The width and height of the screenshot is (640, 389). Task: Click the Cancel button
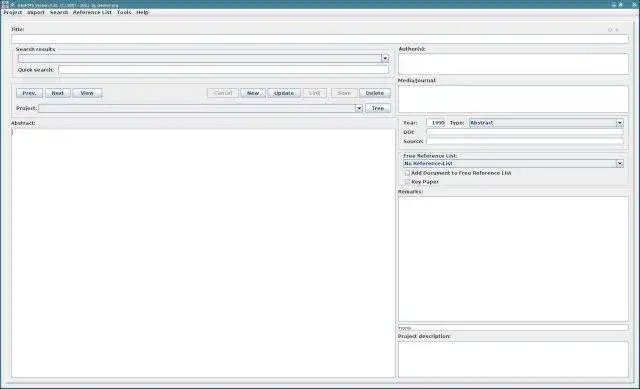(223, 93)
